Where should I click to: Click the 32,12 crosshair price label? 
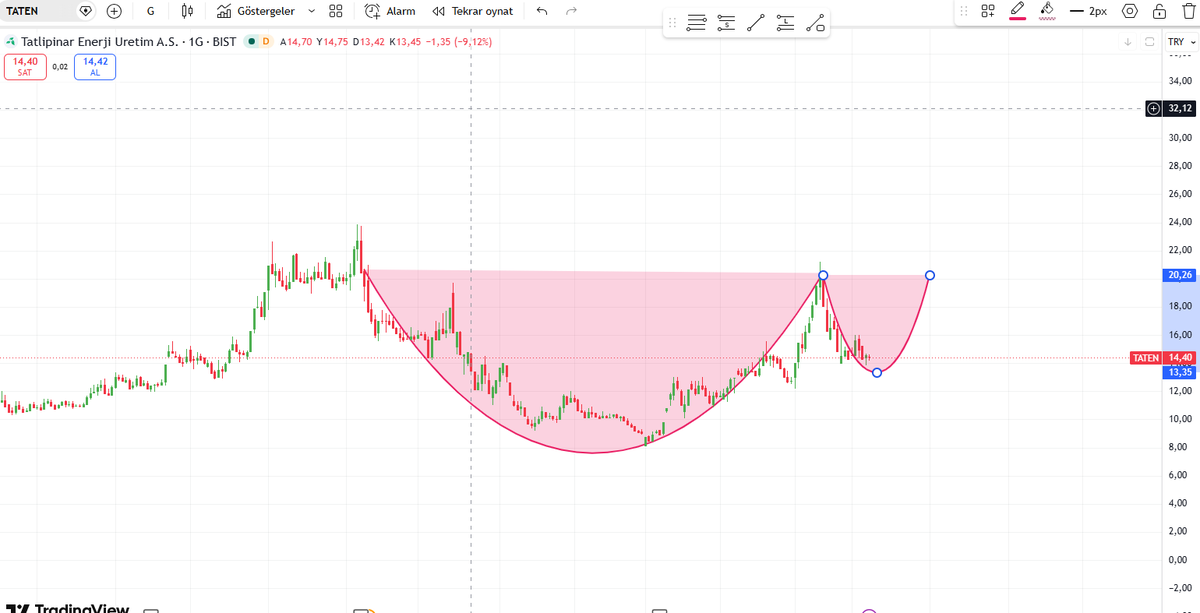1180,108
